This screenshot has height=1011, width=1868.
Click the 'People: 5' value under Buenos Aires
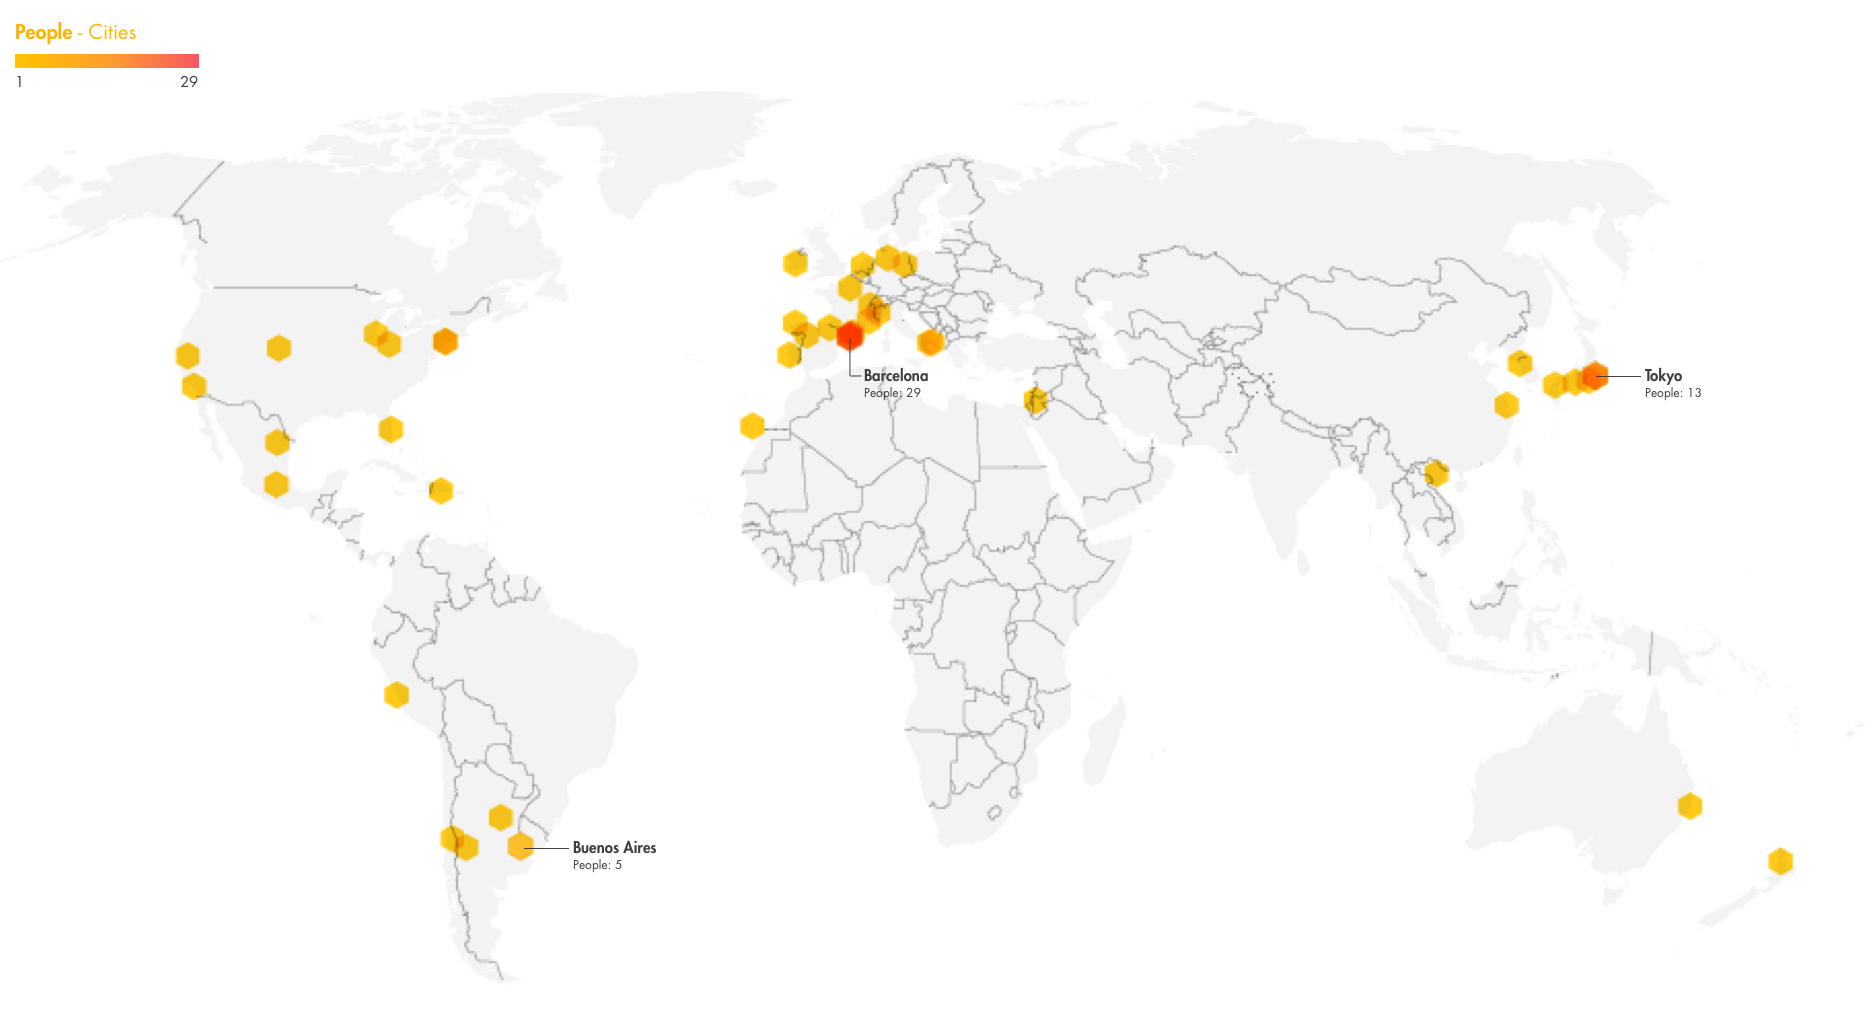(x=597, y=865)
